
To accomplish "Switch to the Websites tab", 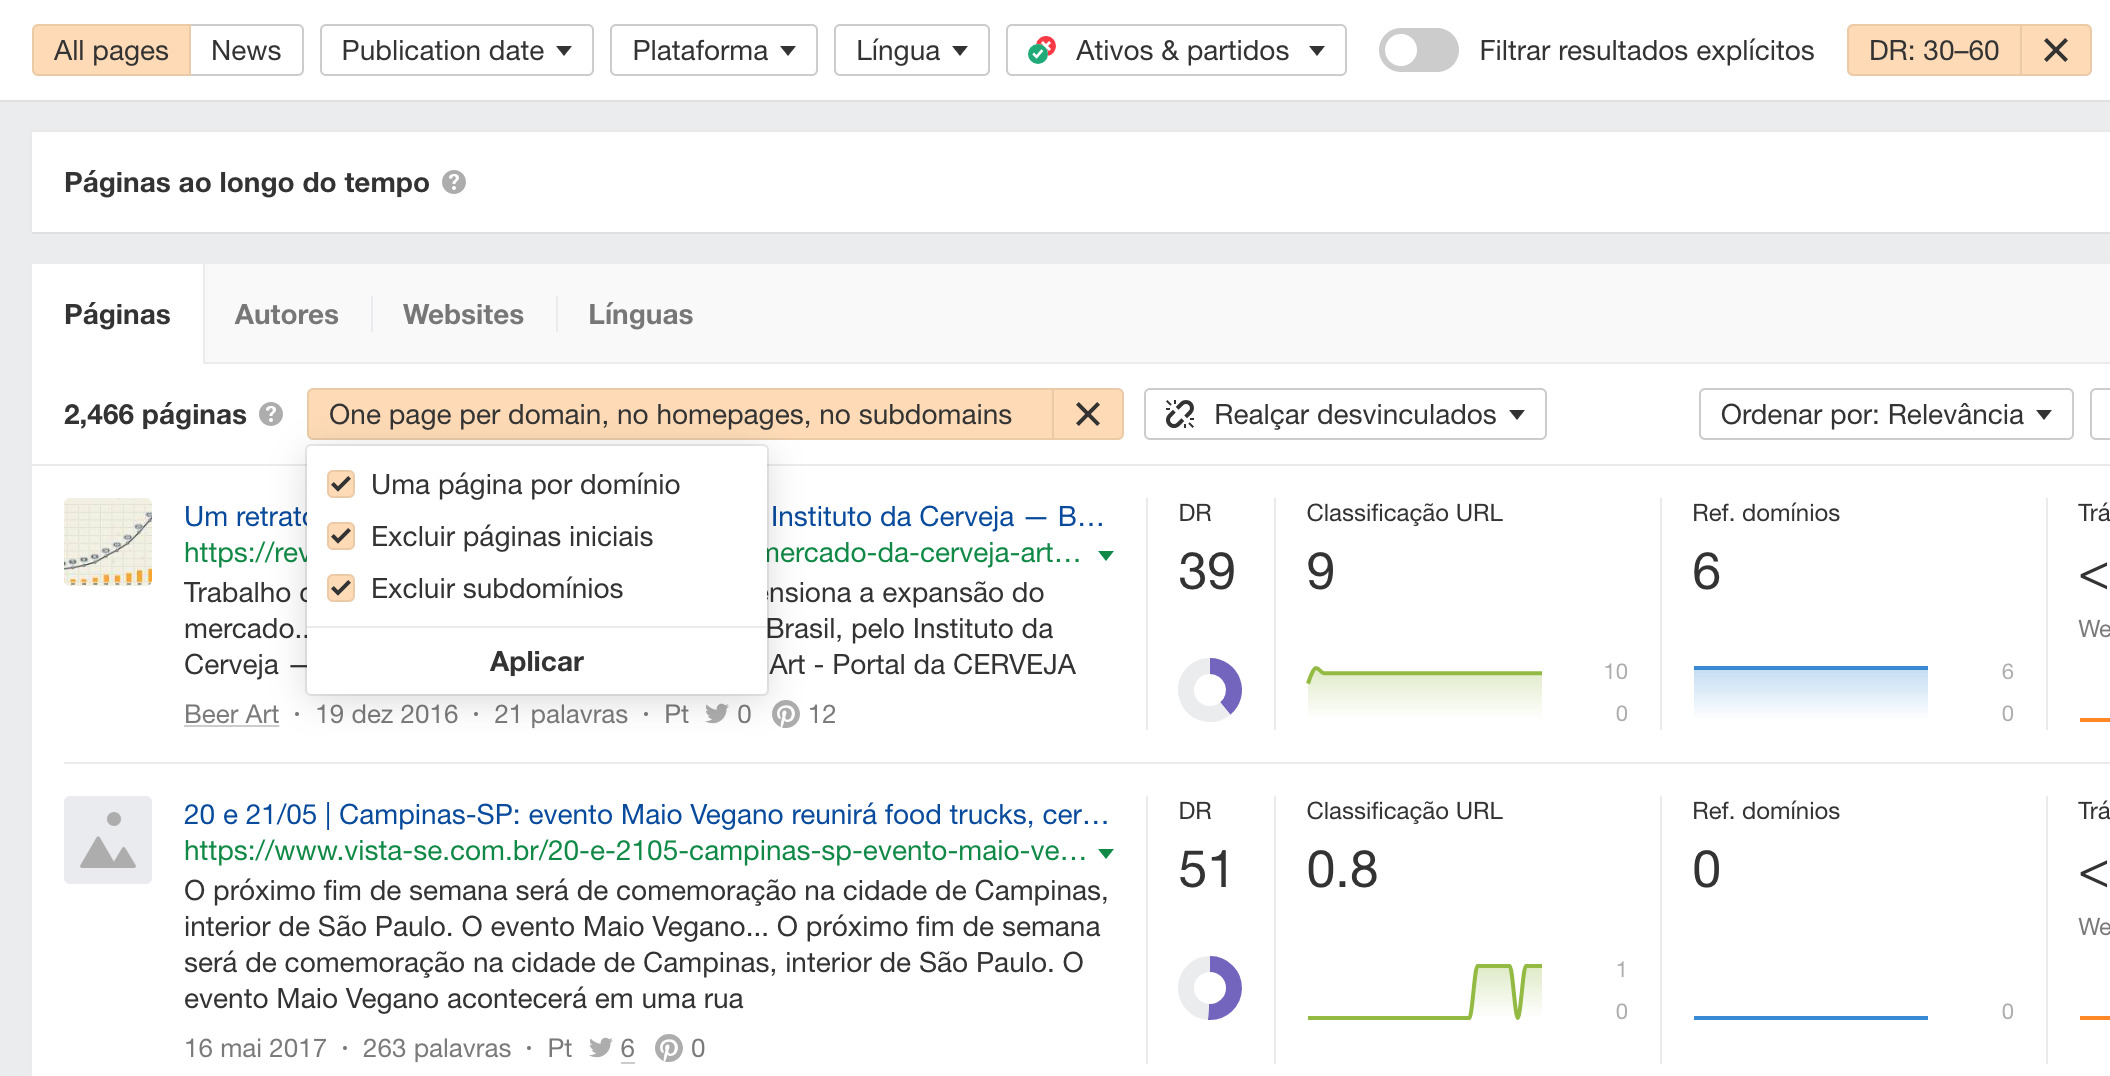I will click(463, 314).
